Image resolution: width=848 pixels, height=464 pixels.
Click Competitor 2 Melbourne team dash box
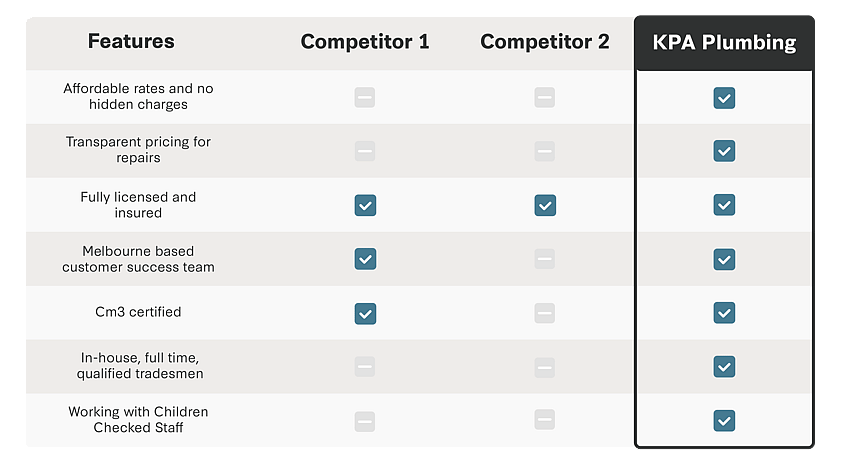(544, 259)
